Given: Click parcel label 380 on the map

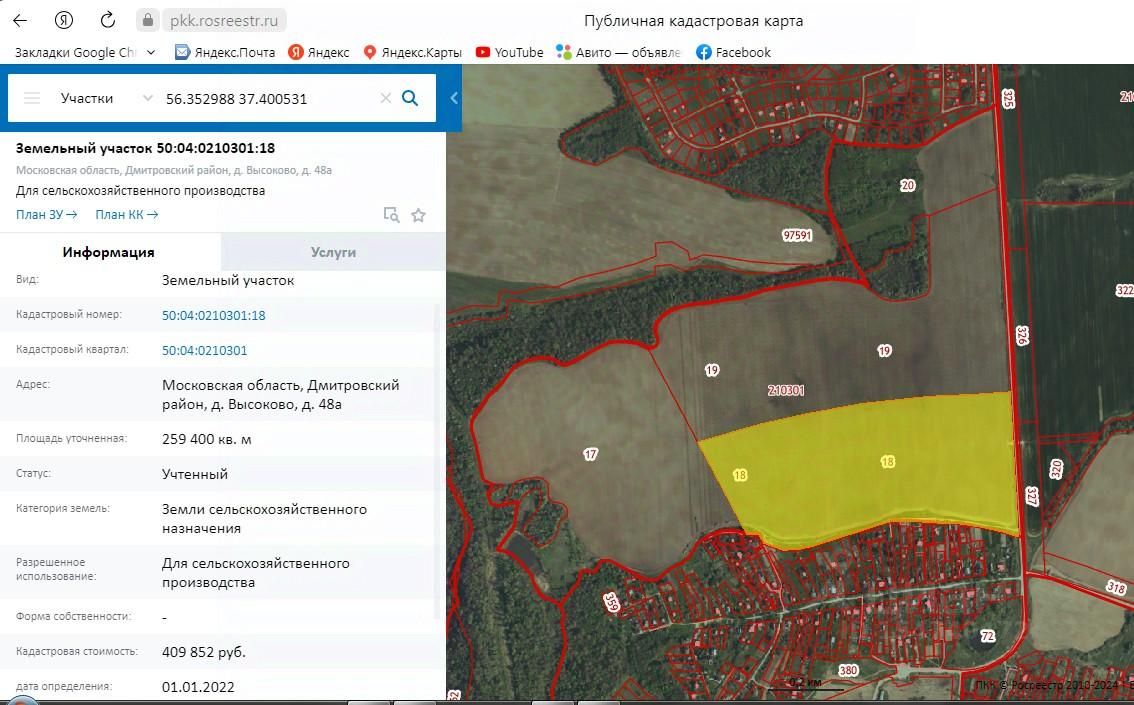Looking at the screenshot, I should click(848, 670).
